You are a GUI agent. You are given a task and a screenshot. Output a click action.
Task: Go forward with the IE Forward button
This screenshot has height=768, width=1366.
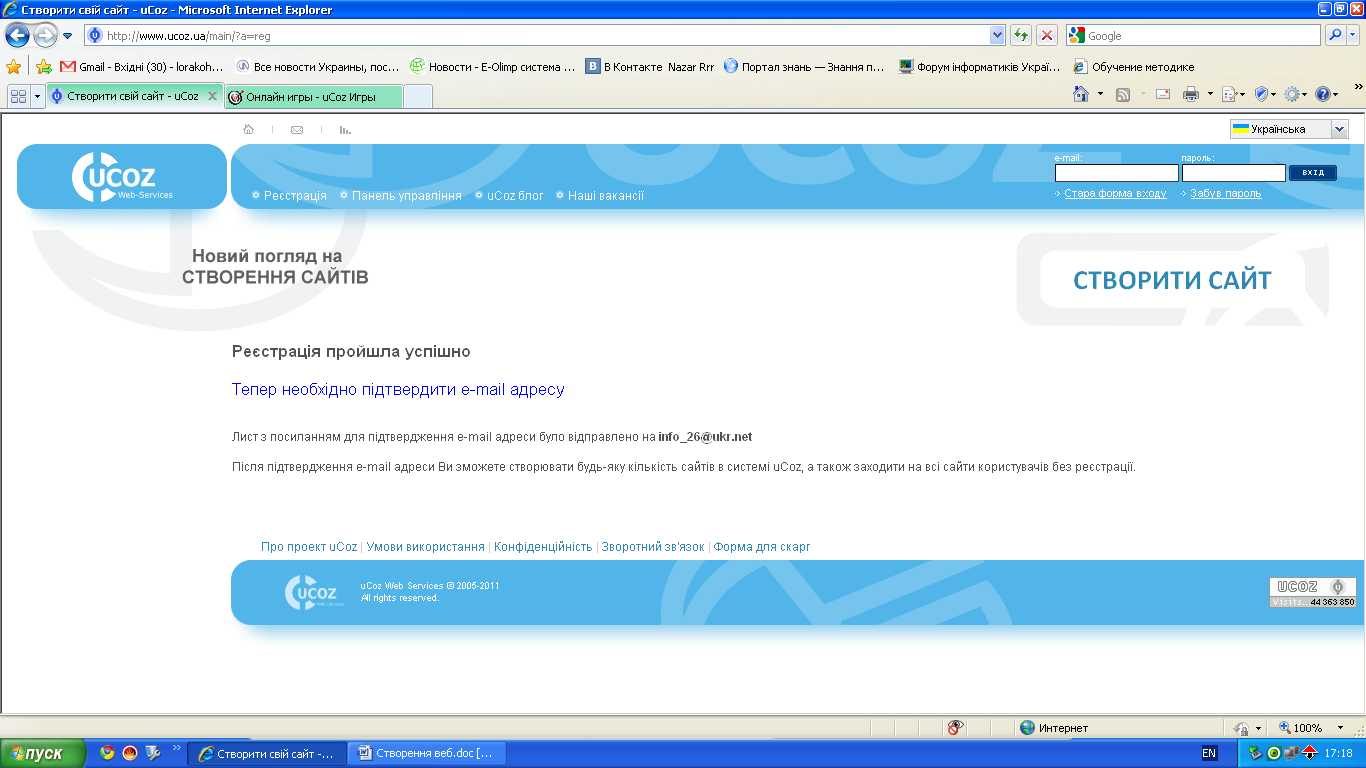[45, 36]
